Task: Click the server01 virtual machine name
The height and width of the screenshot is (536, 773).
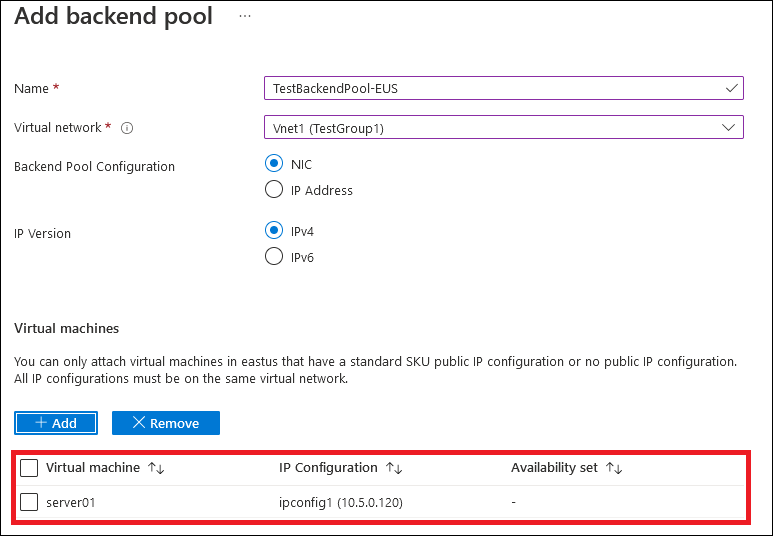Action: tap(70, 502)
